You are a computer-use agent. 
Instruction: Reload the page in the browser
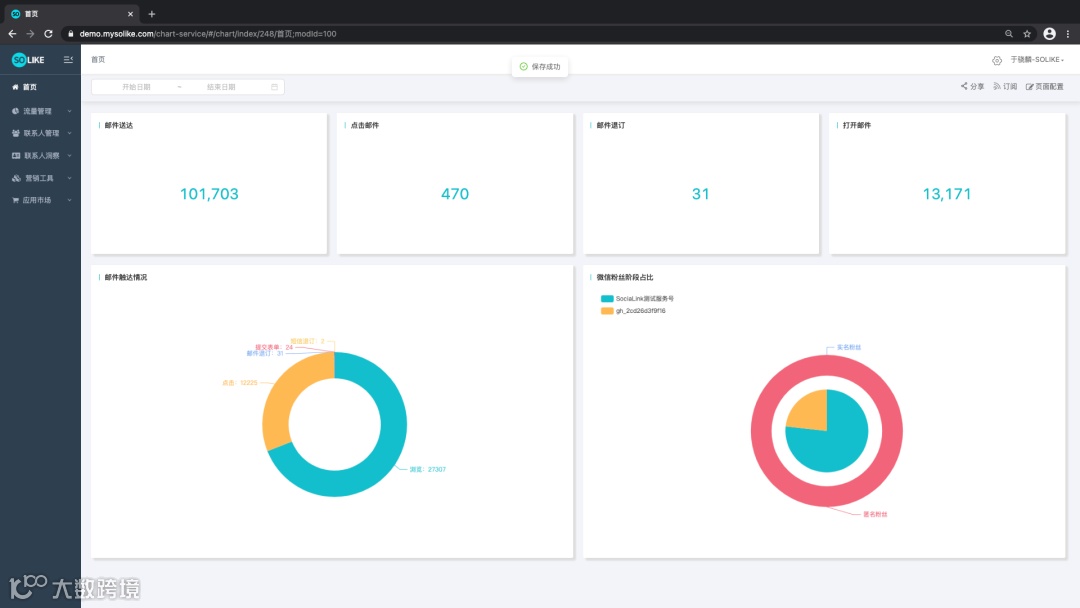[48, 34]
